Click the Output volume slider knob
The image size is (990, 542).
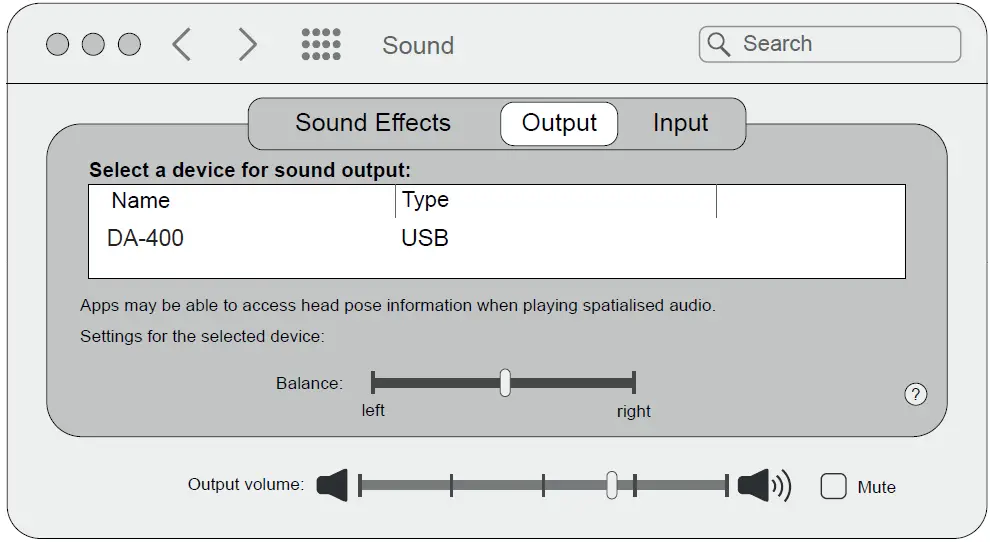pyautogui.click(x=612, y=486)
